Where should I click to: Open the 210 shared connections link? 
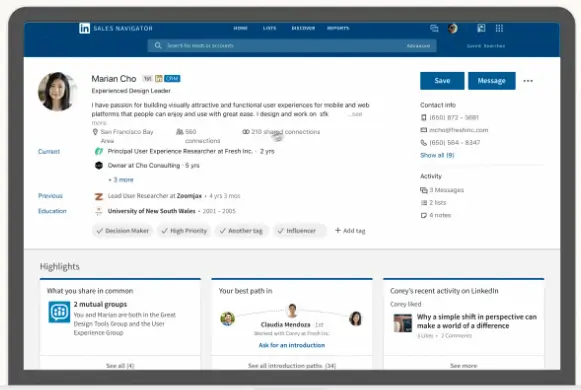pos(285,131)
